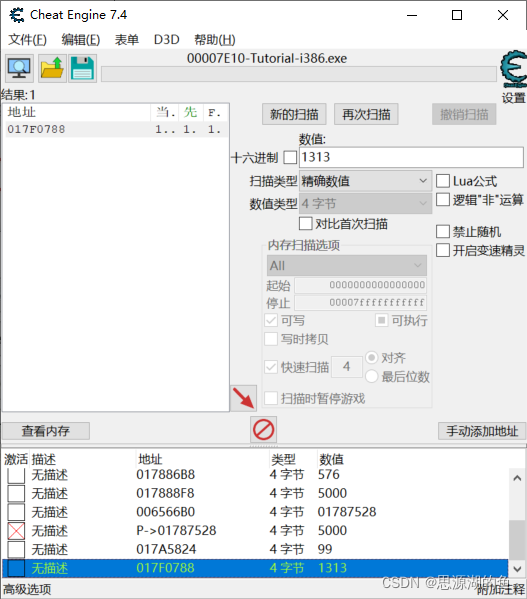Click value 01787528 in address table
Image resolution: width=527 pixels, height=599 pixels.
tap(347, 512)
